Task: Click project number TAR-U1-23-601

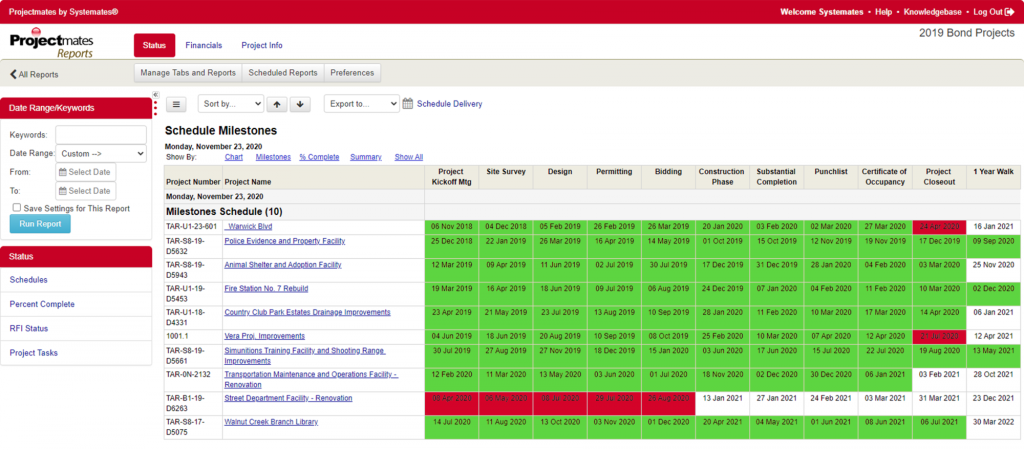Action: 191,227
